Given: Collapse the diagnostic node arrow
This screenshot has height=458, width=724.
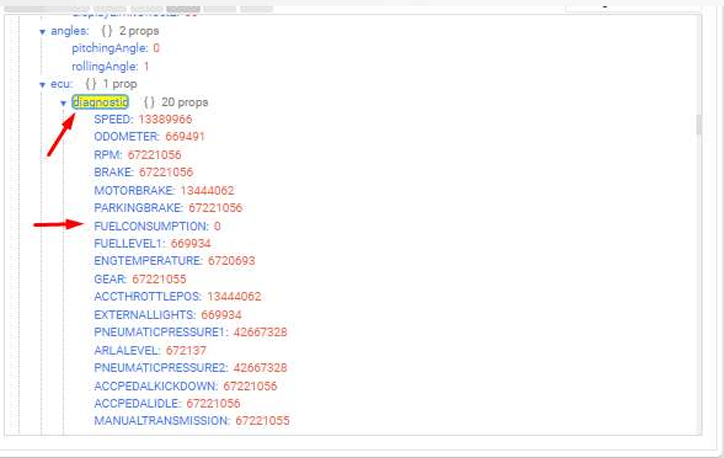Looking at the screenshot, I should point(64,102).
